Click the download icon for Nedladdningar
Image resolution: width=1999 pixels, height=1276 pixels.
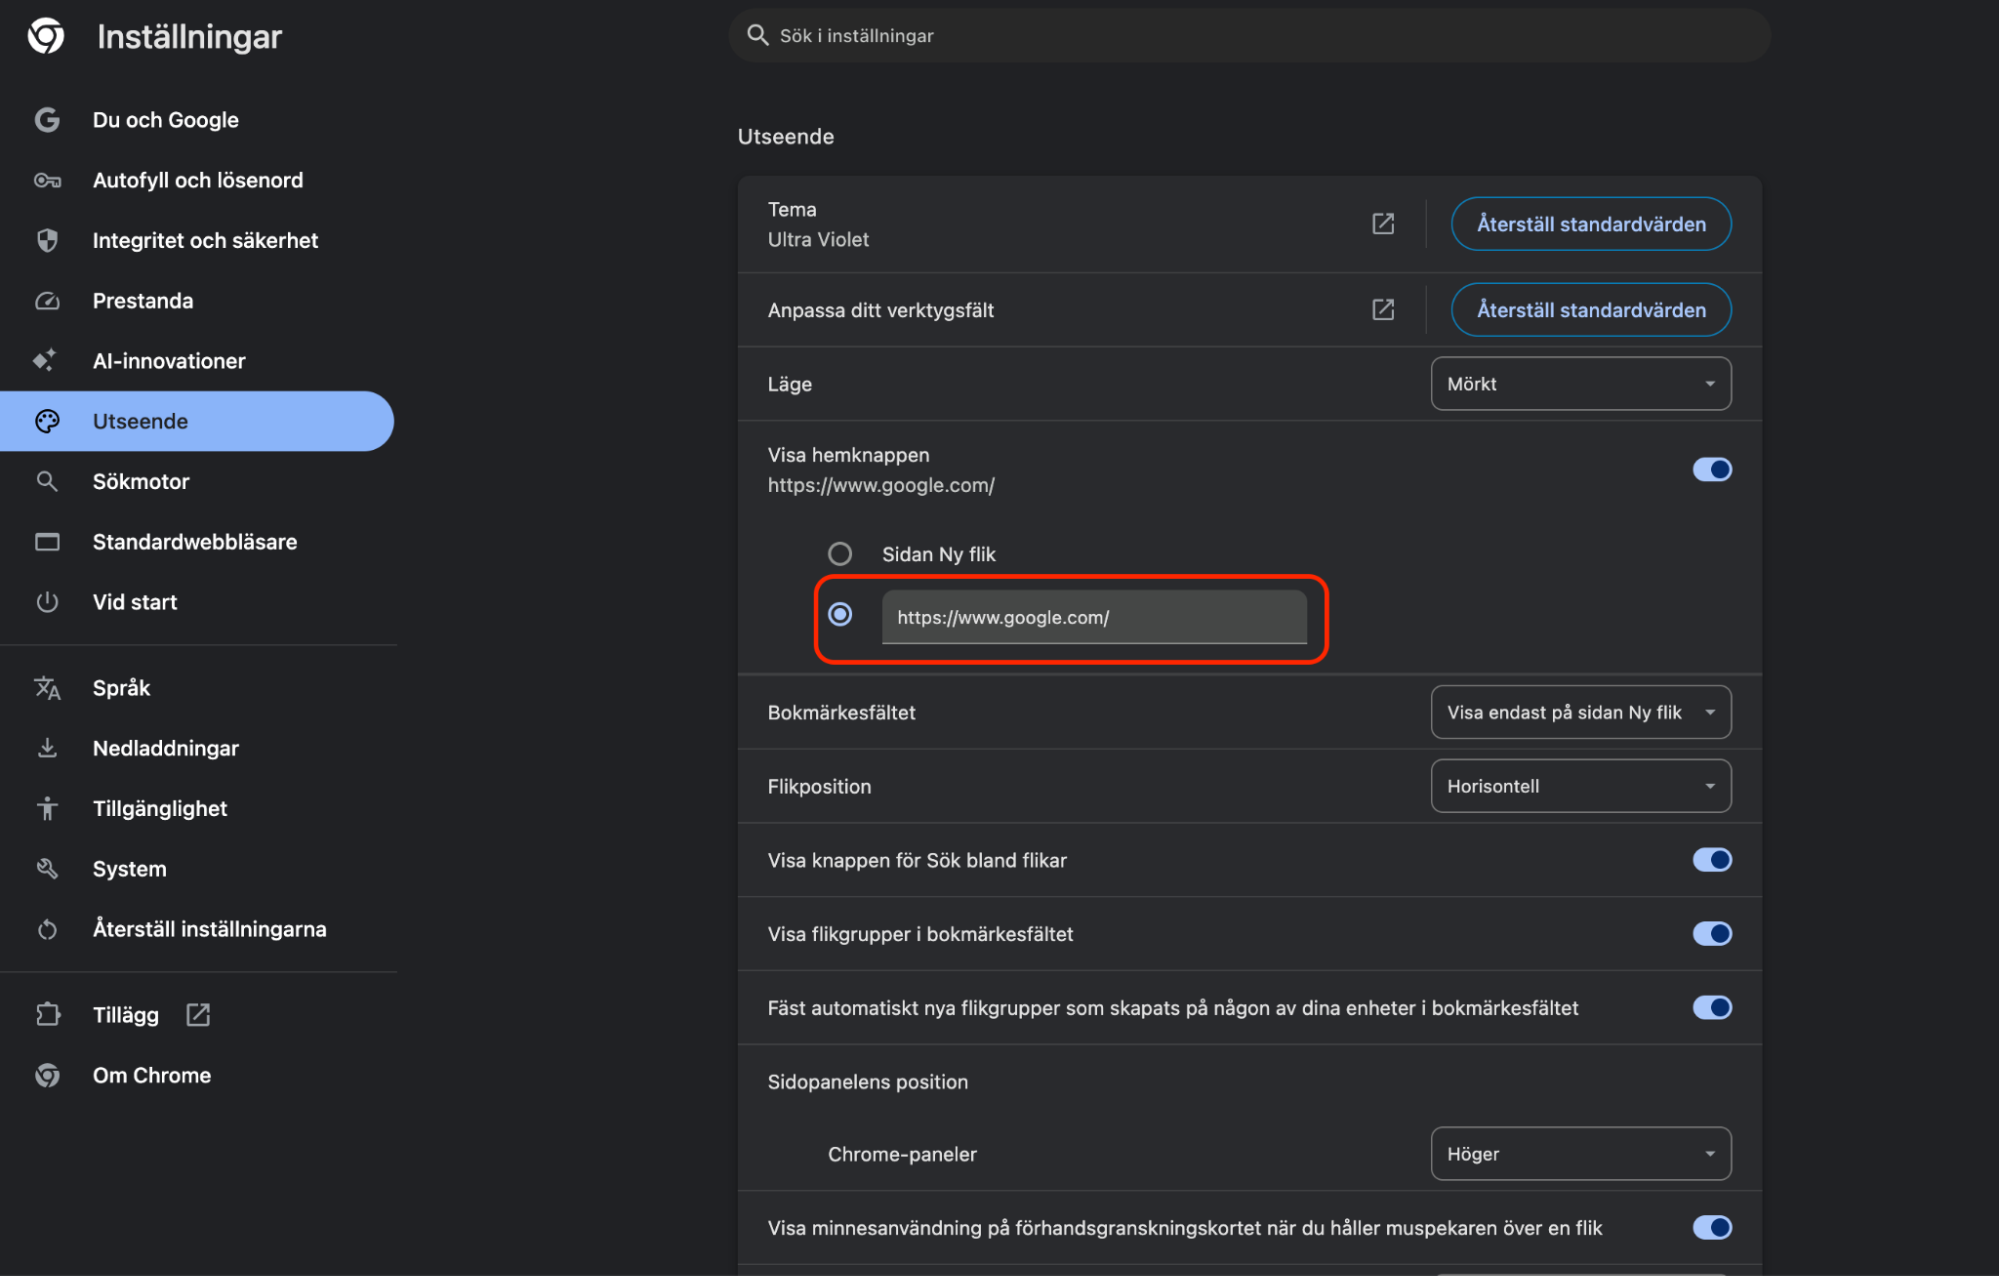(47, 748)
